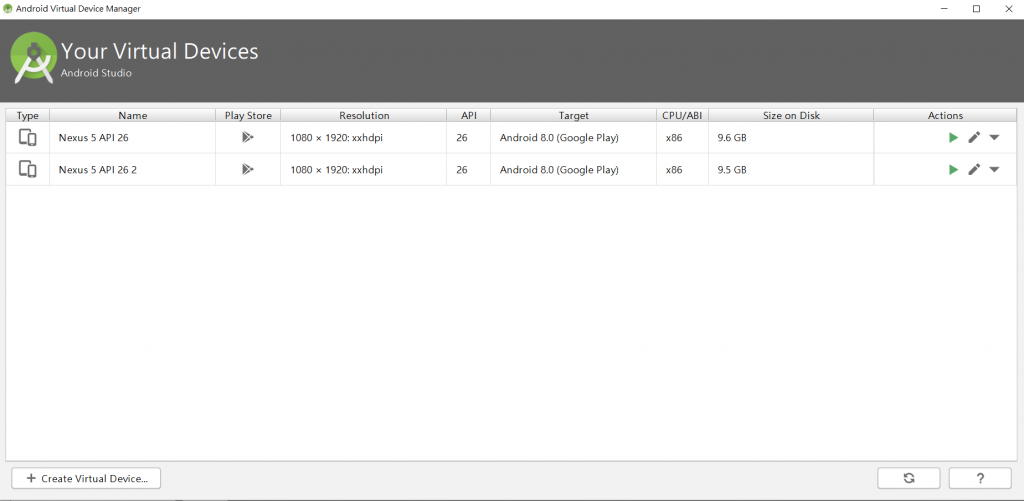Sort by the Size on Disk column header

791,116
